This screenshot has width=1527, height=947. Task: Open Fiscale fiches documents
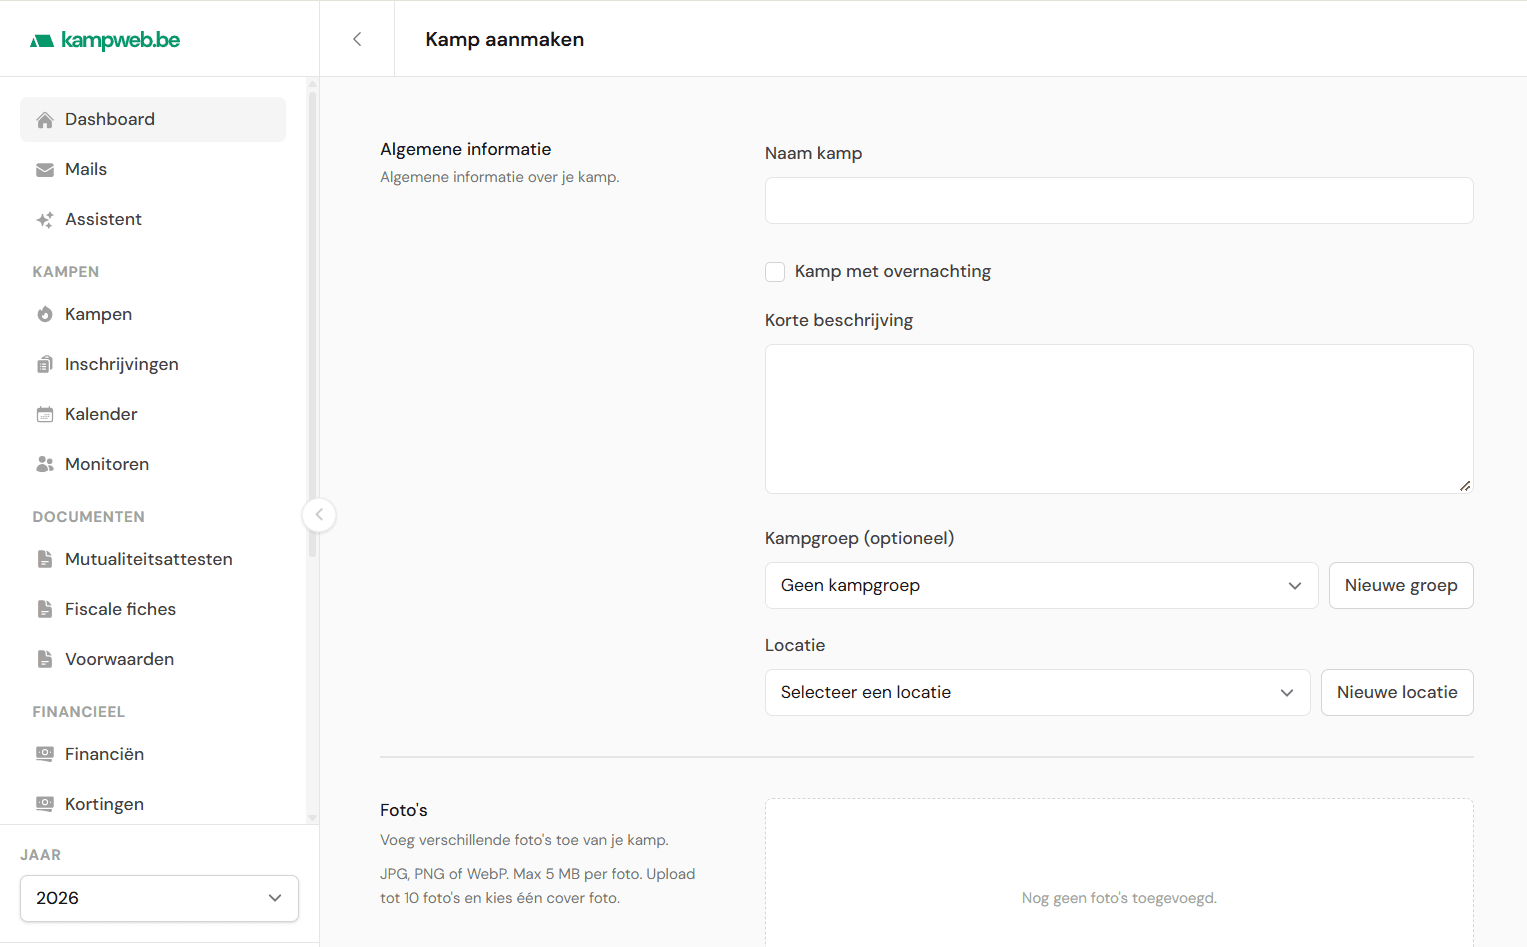click(153, 609)
